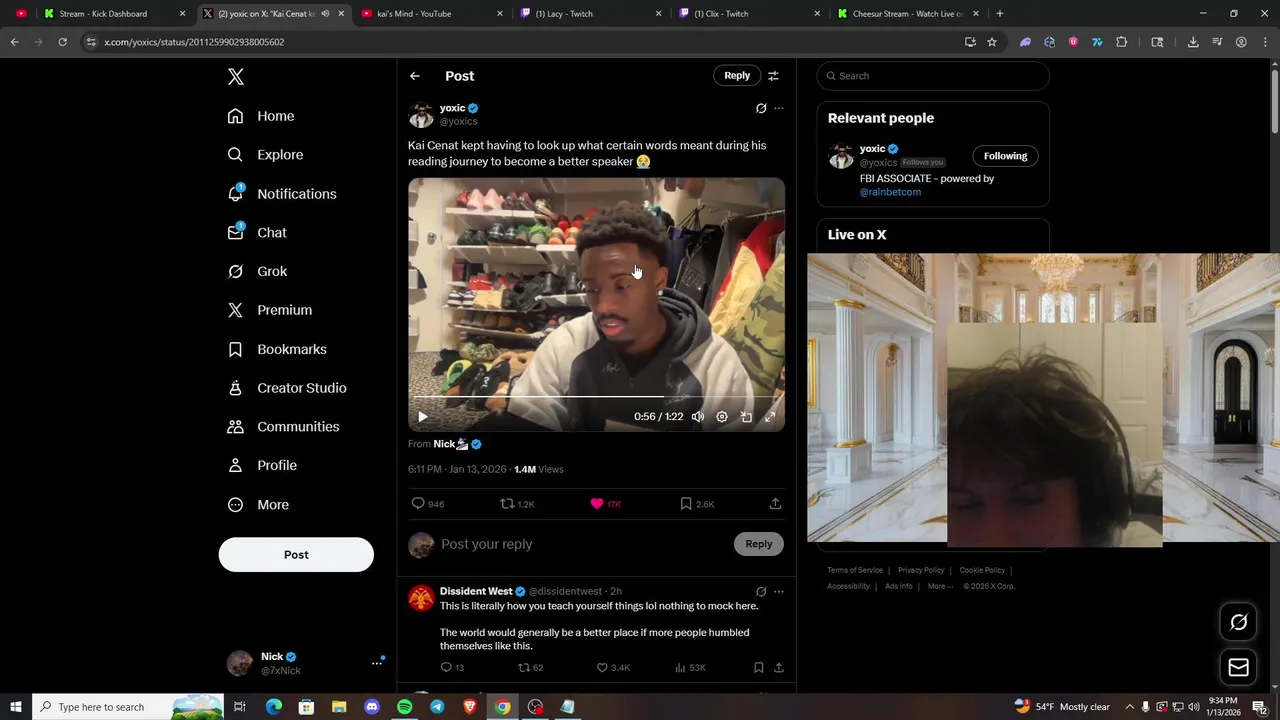Open Dissident West's profile name

point(476,591)
